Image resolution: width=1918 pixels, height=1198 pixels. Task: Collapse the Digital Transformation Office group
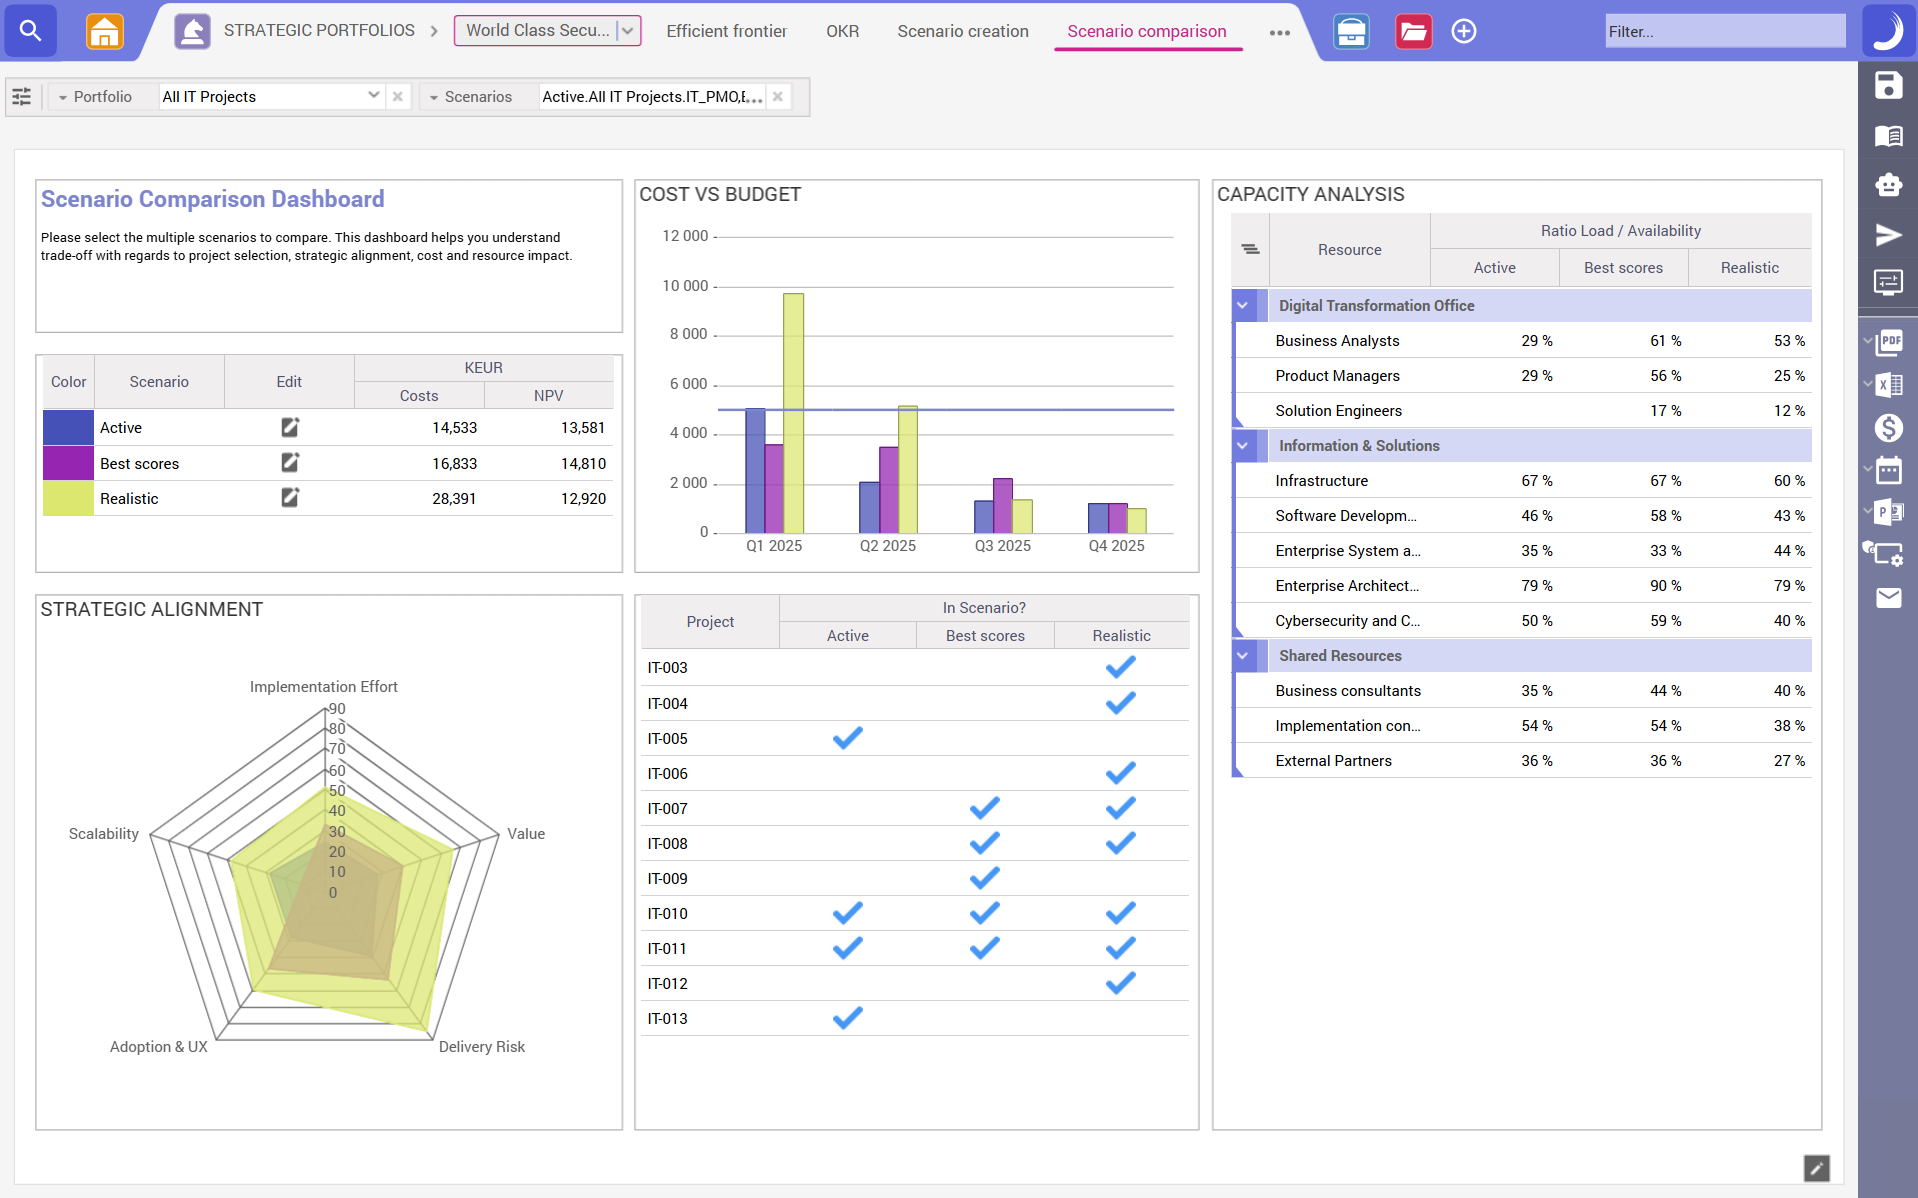coord(1243,306)
